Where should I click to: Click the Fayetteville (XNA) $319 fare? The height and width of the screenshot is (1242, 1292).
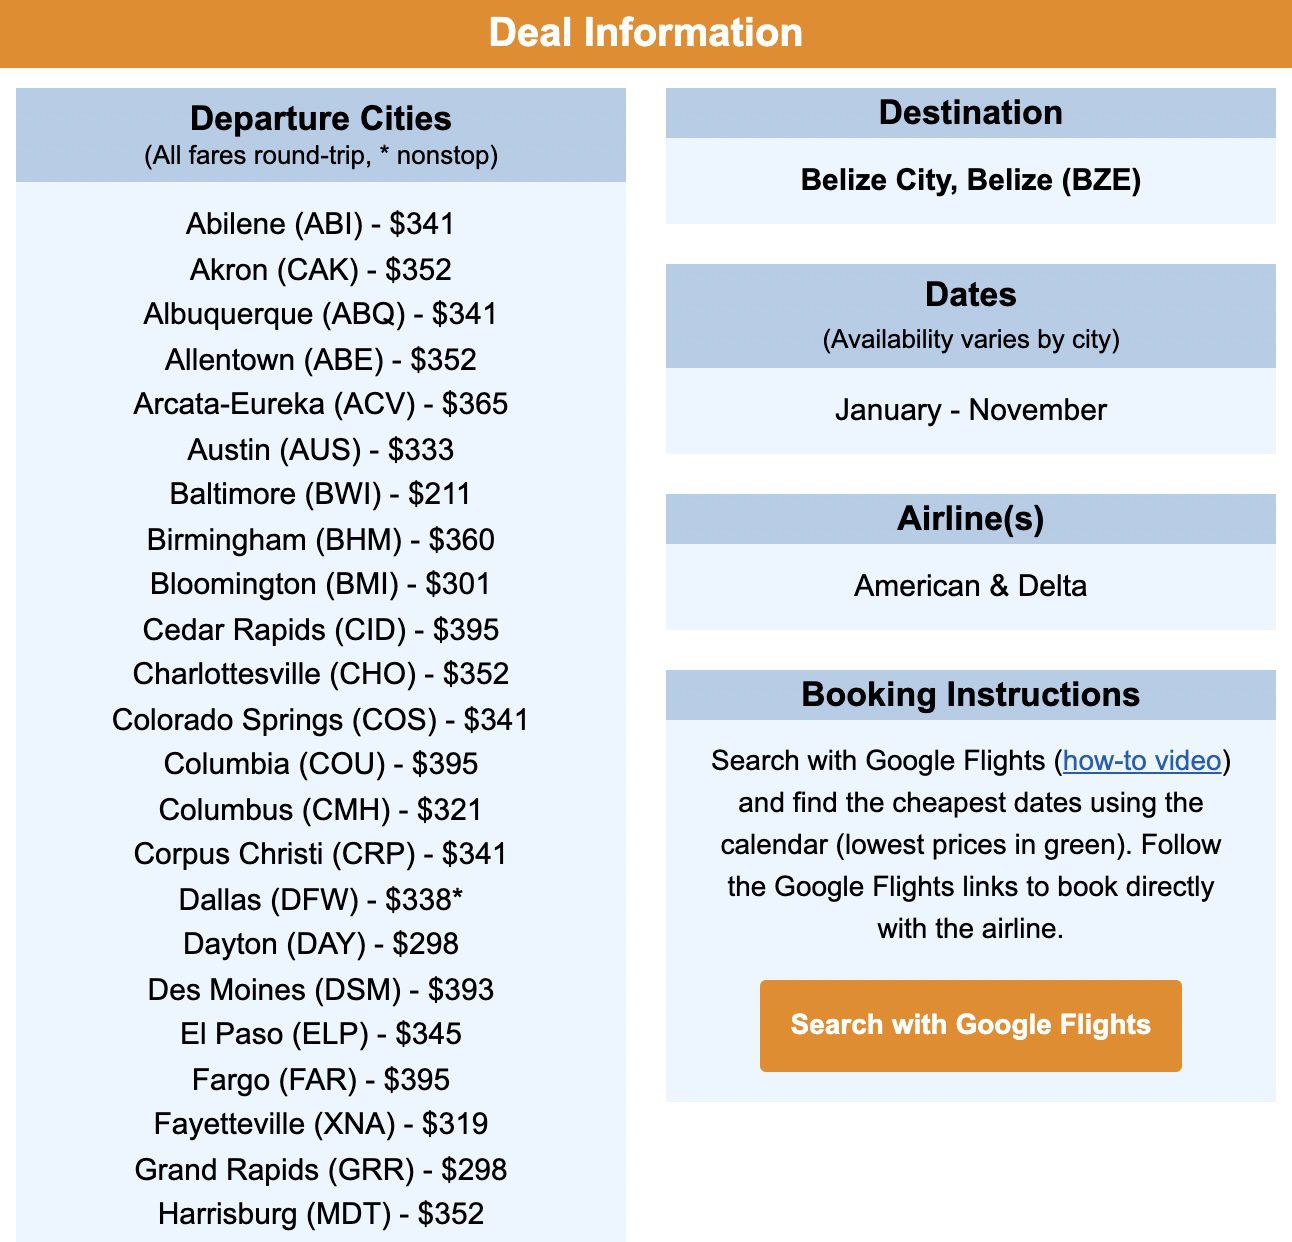pos(321,1124)
